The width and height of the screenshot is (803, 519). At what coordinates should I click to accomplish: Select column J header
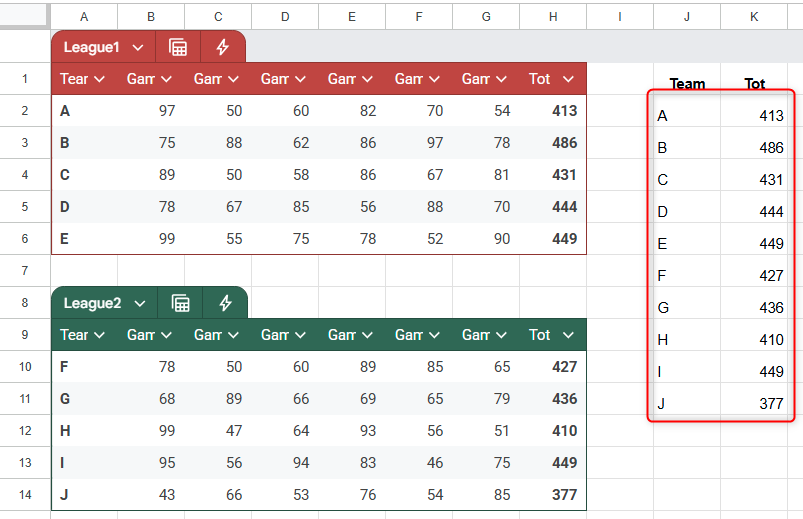(x=687, y=15)
